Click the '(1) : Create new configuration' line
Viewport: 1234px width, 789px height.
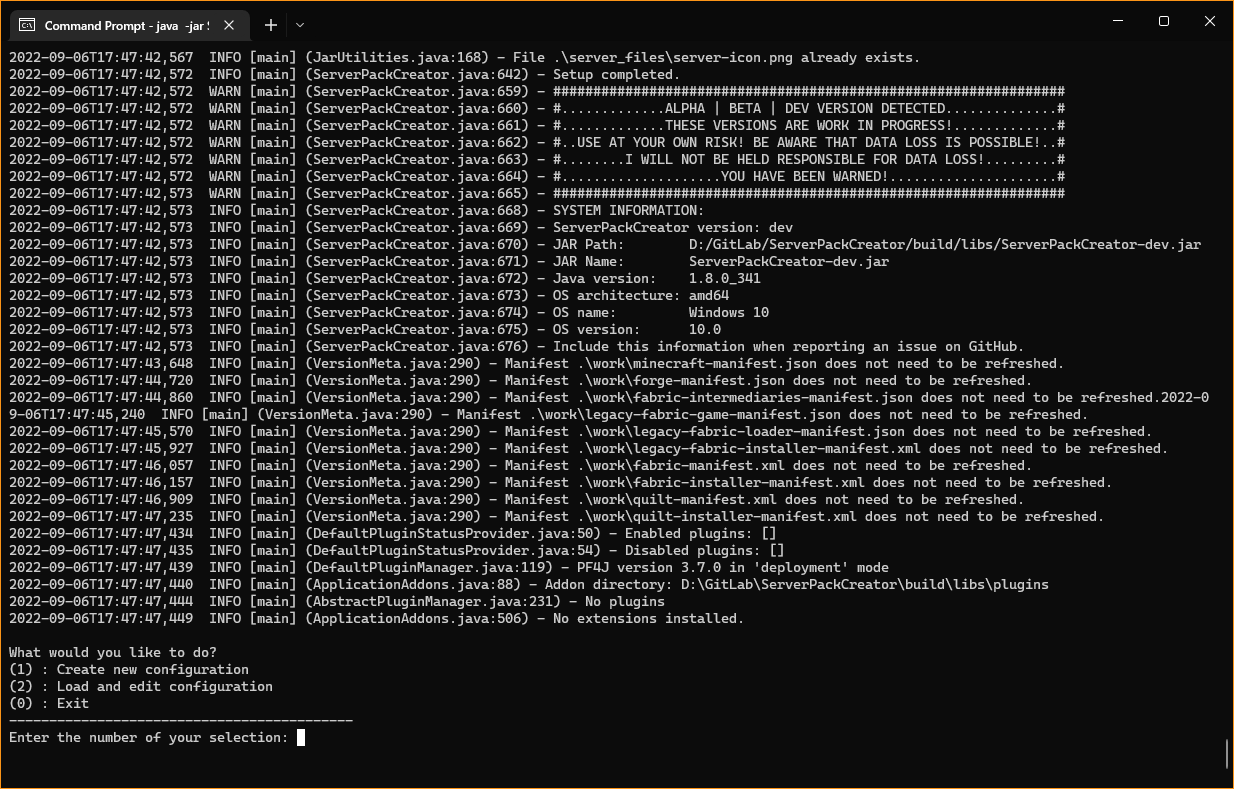(129, 670)
